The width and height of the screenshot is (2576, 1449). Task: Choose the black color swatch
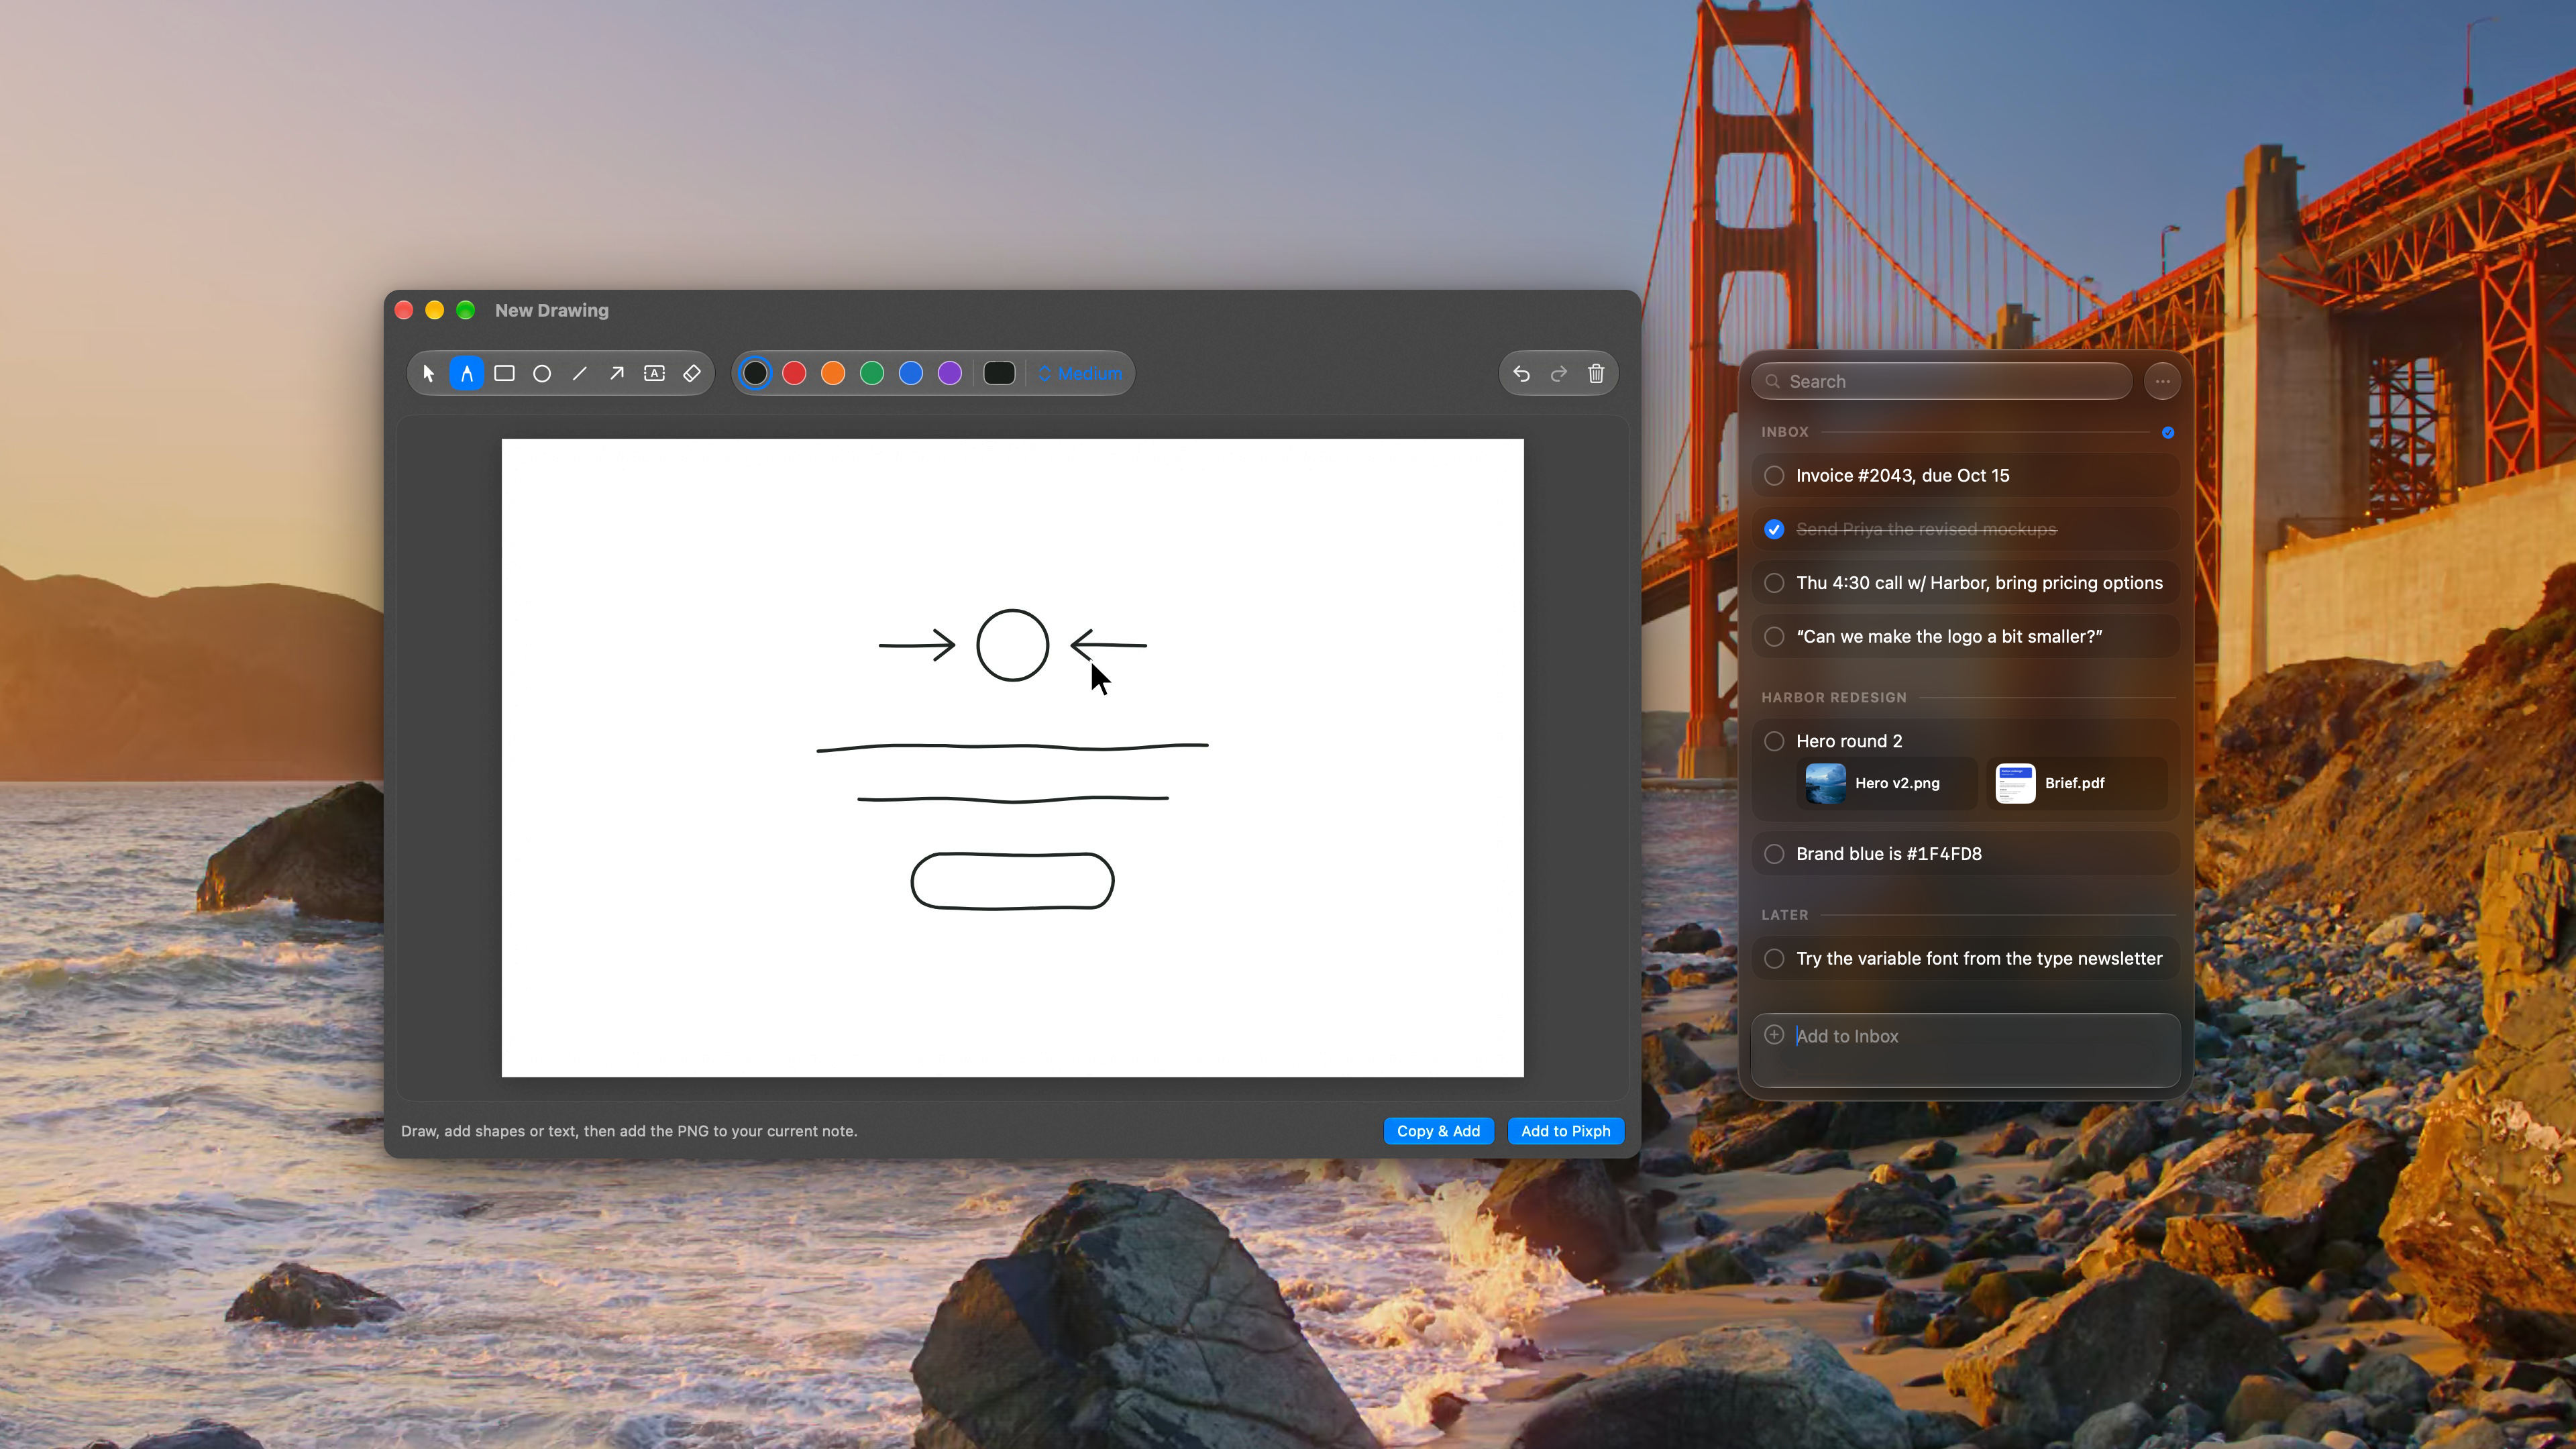[x=755, y=373]
